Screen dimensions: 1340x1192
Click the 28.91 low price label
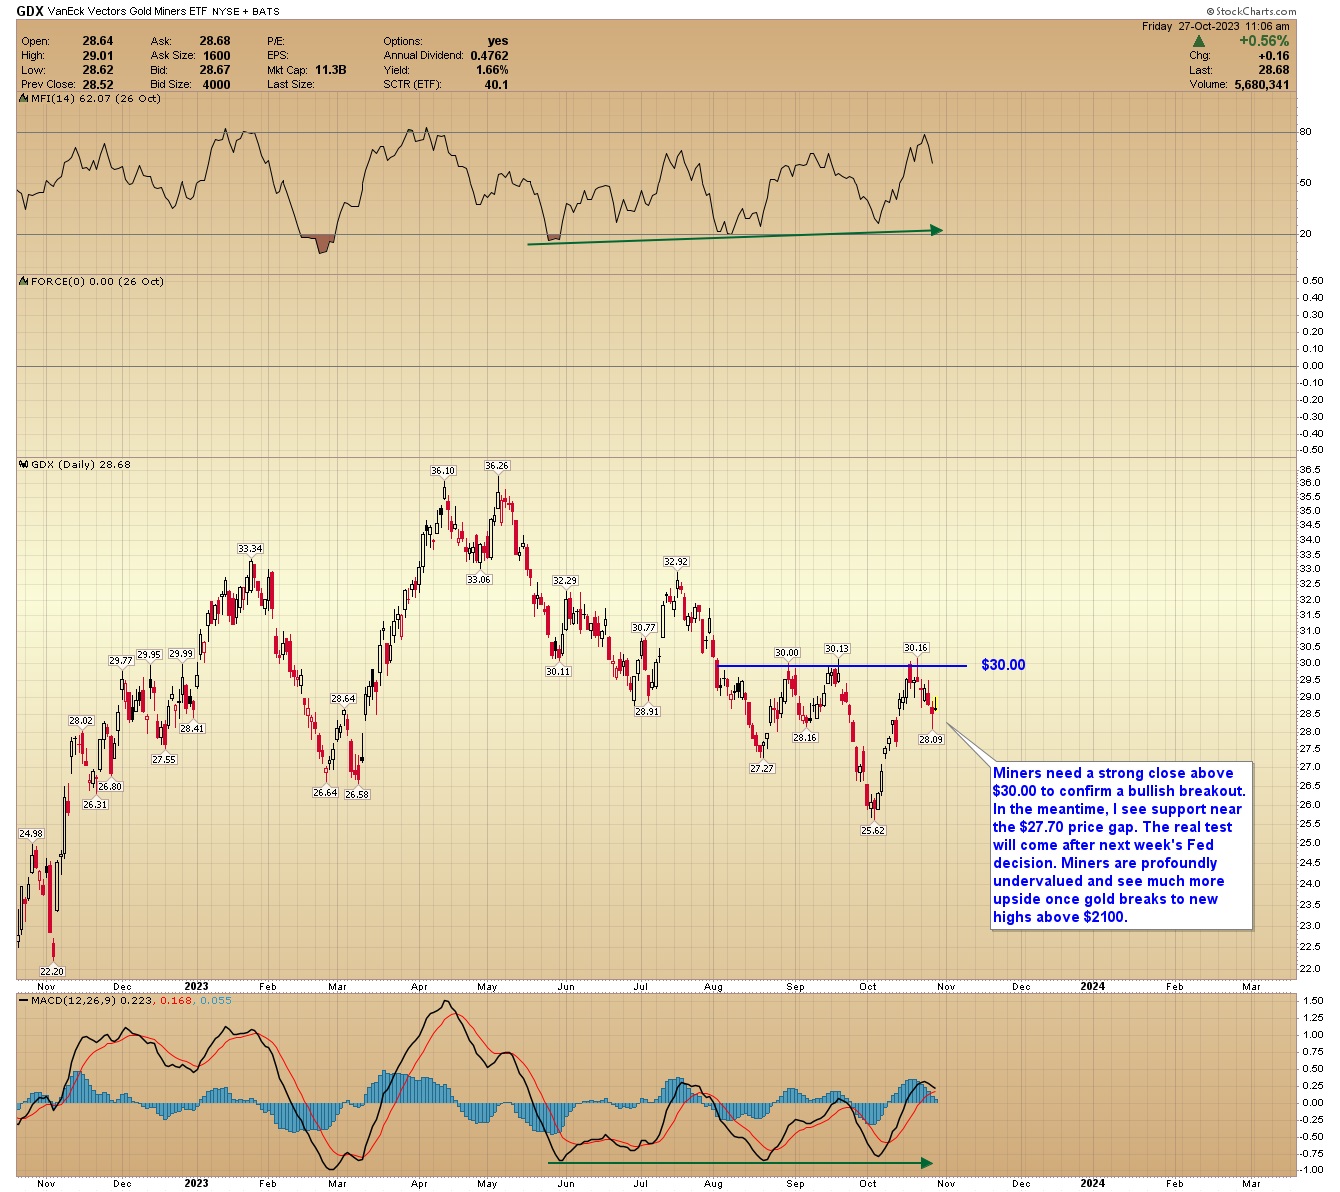click(x=647, y=712)
